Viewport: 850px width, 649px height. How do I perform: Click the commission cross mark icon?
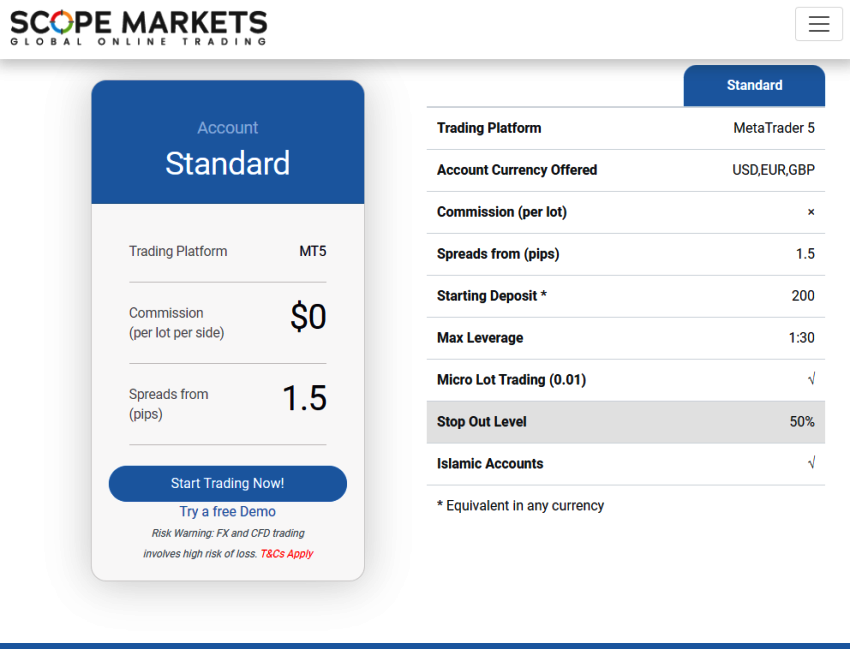pyautogui.click(x=811, y=212)
